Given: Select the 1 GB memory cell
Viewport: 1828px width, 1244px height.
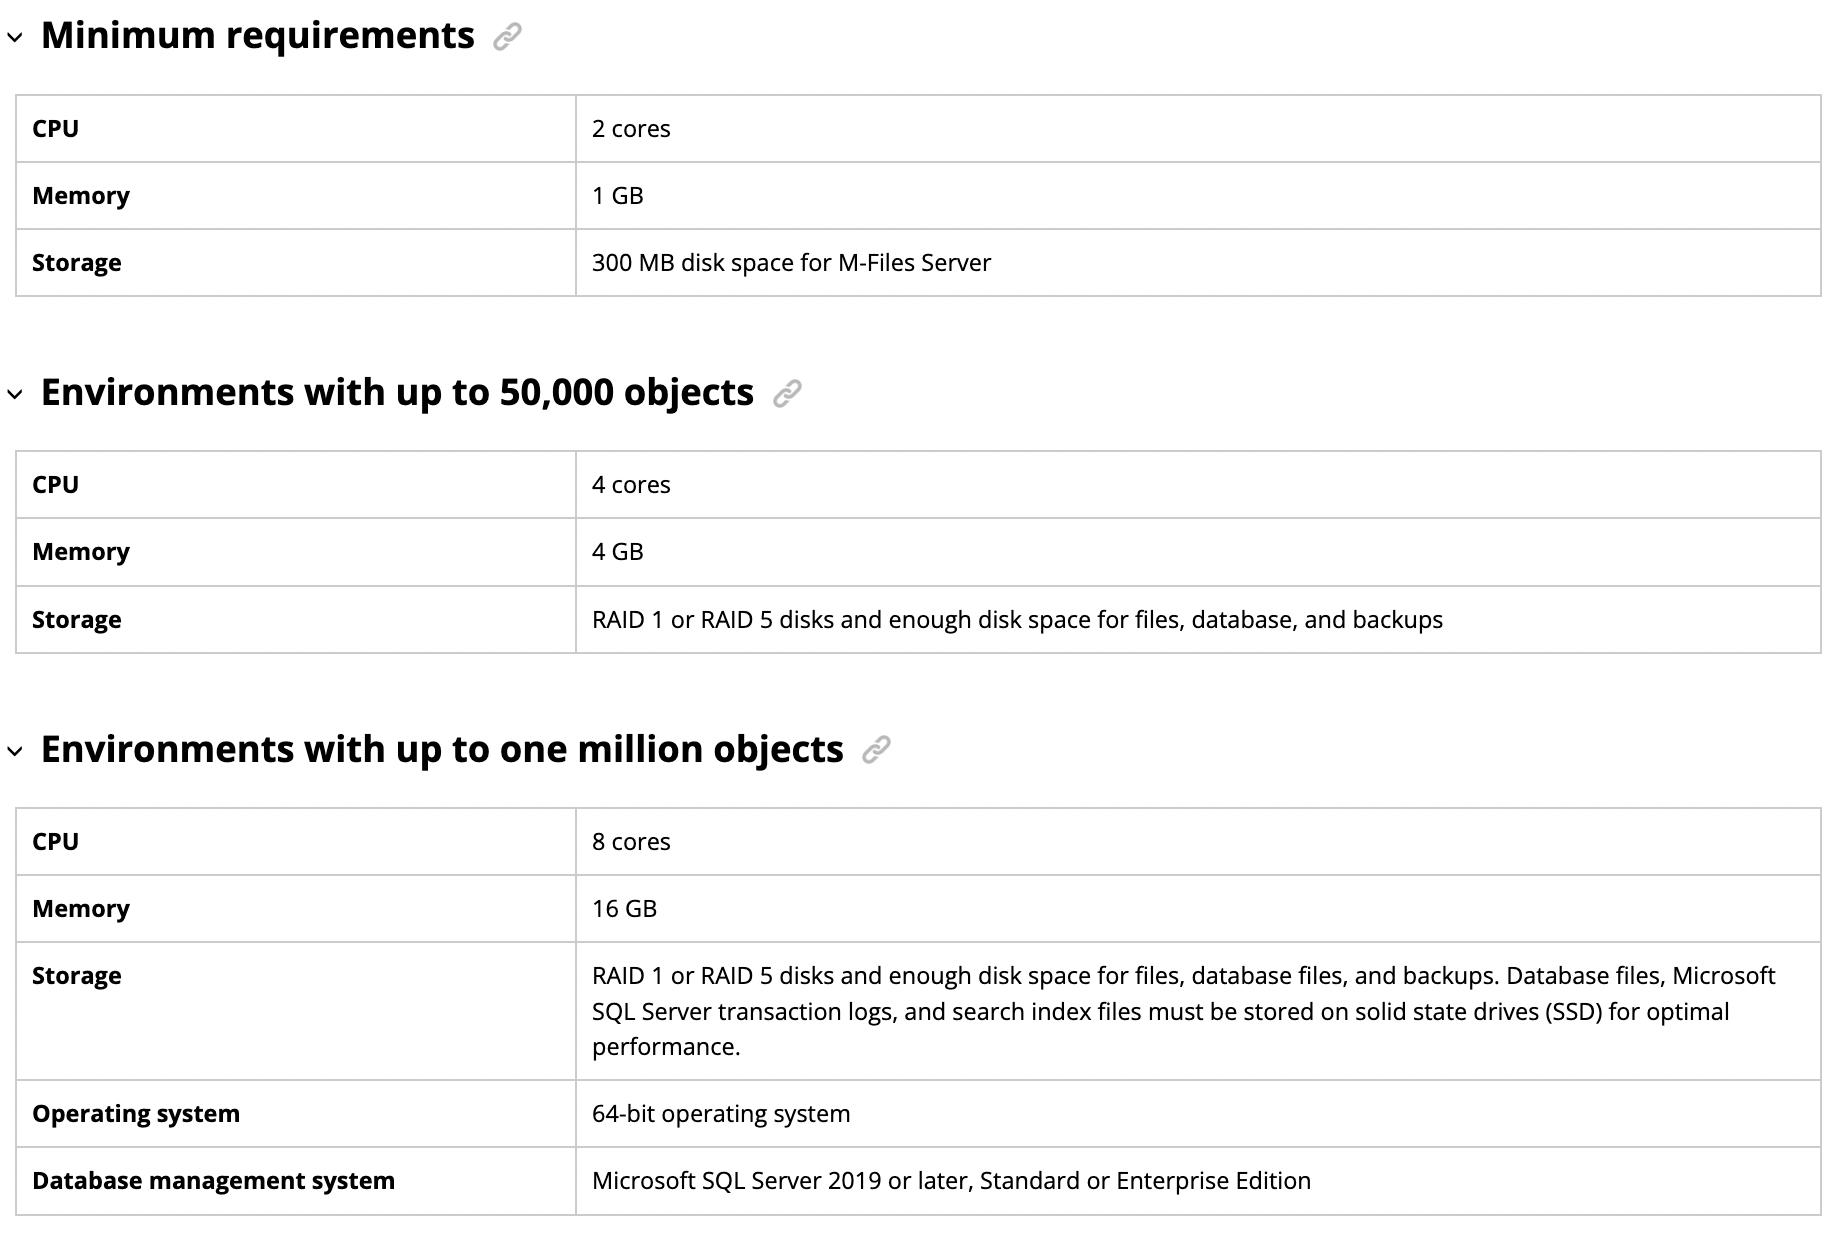Looking at the screenshot, I should click(x=1198, y=196).
